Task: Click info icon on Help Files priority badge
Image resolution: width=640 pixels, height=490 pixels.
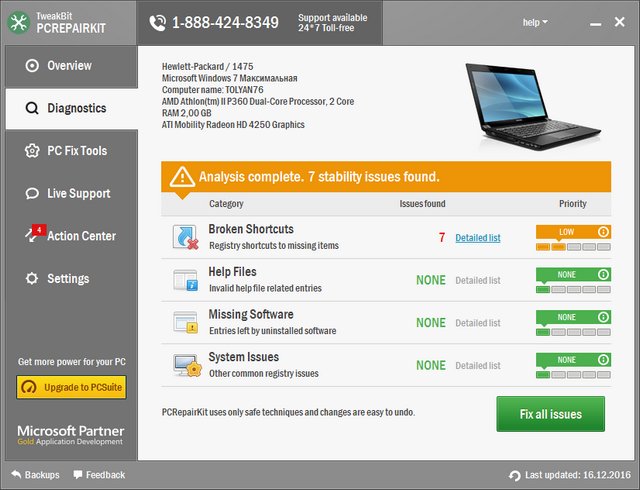Action: pyautogui.click(x=603, y=274)
